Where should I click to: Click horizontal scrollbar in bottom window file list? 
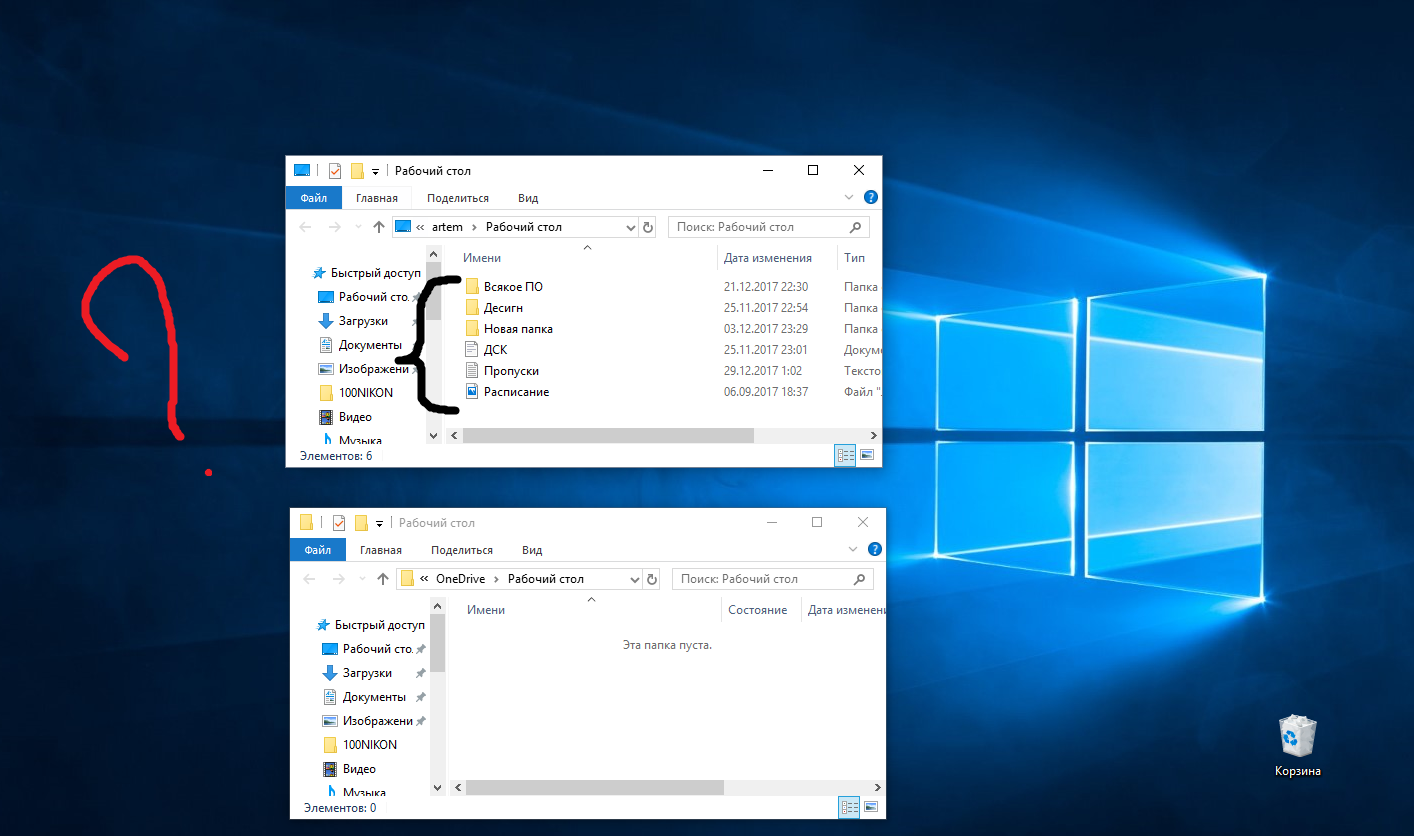pyautogui.click(x=596, y=787)
